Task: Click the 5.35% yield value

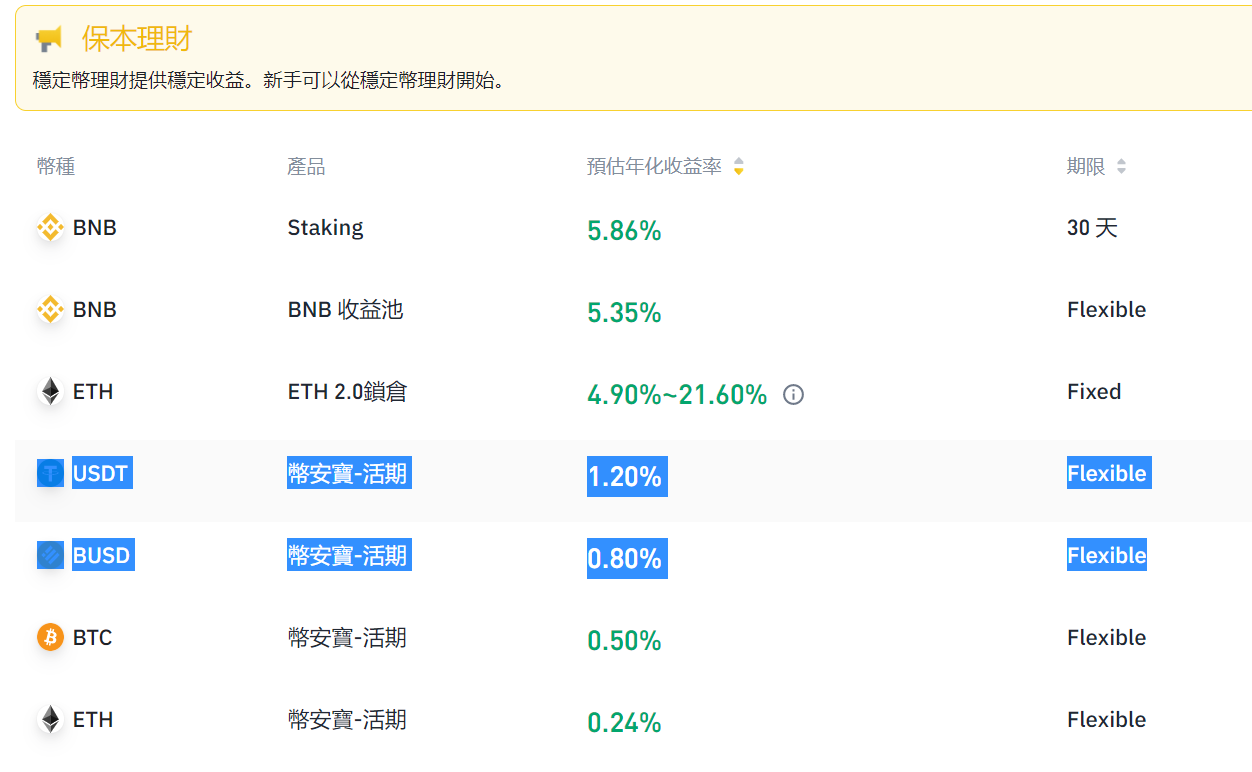Action: 624,314
